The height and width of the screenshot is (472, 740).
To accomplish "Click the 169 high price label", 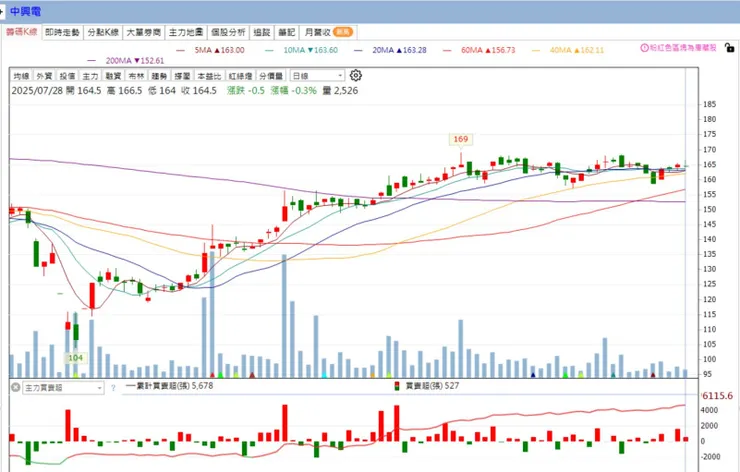I will (461, 139).
